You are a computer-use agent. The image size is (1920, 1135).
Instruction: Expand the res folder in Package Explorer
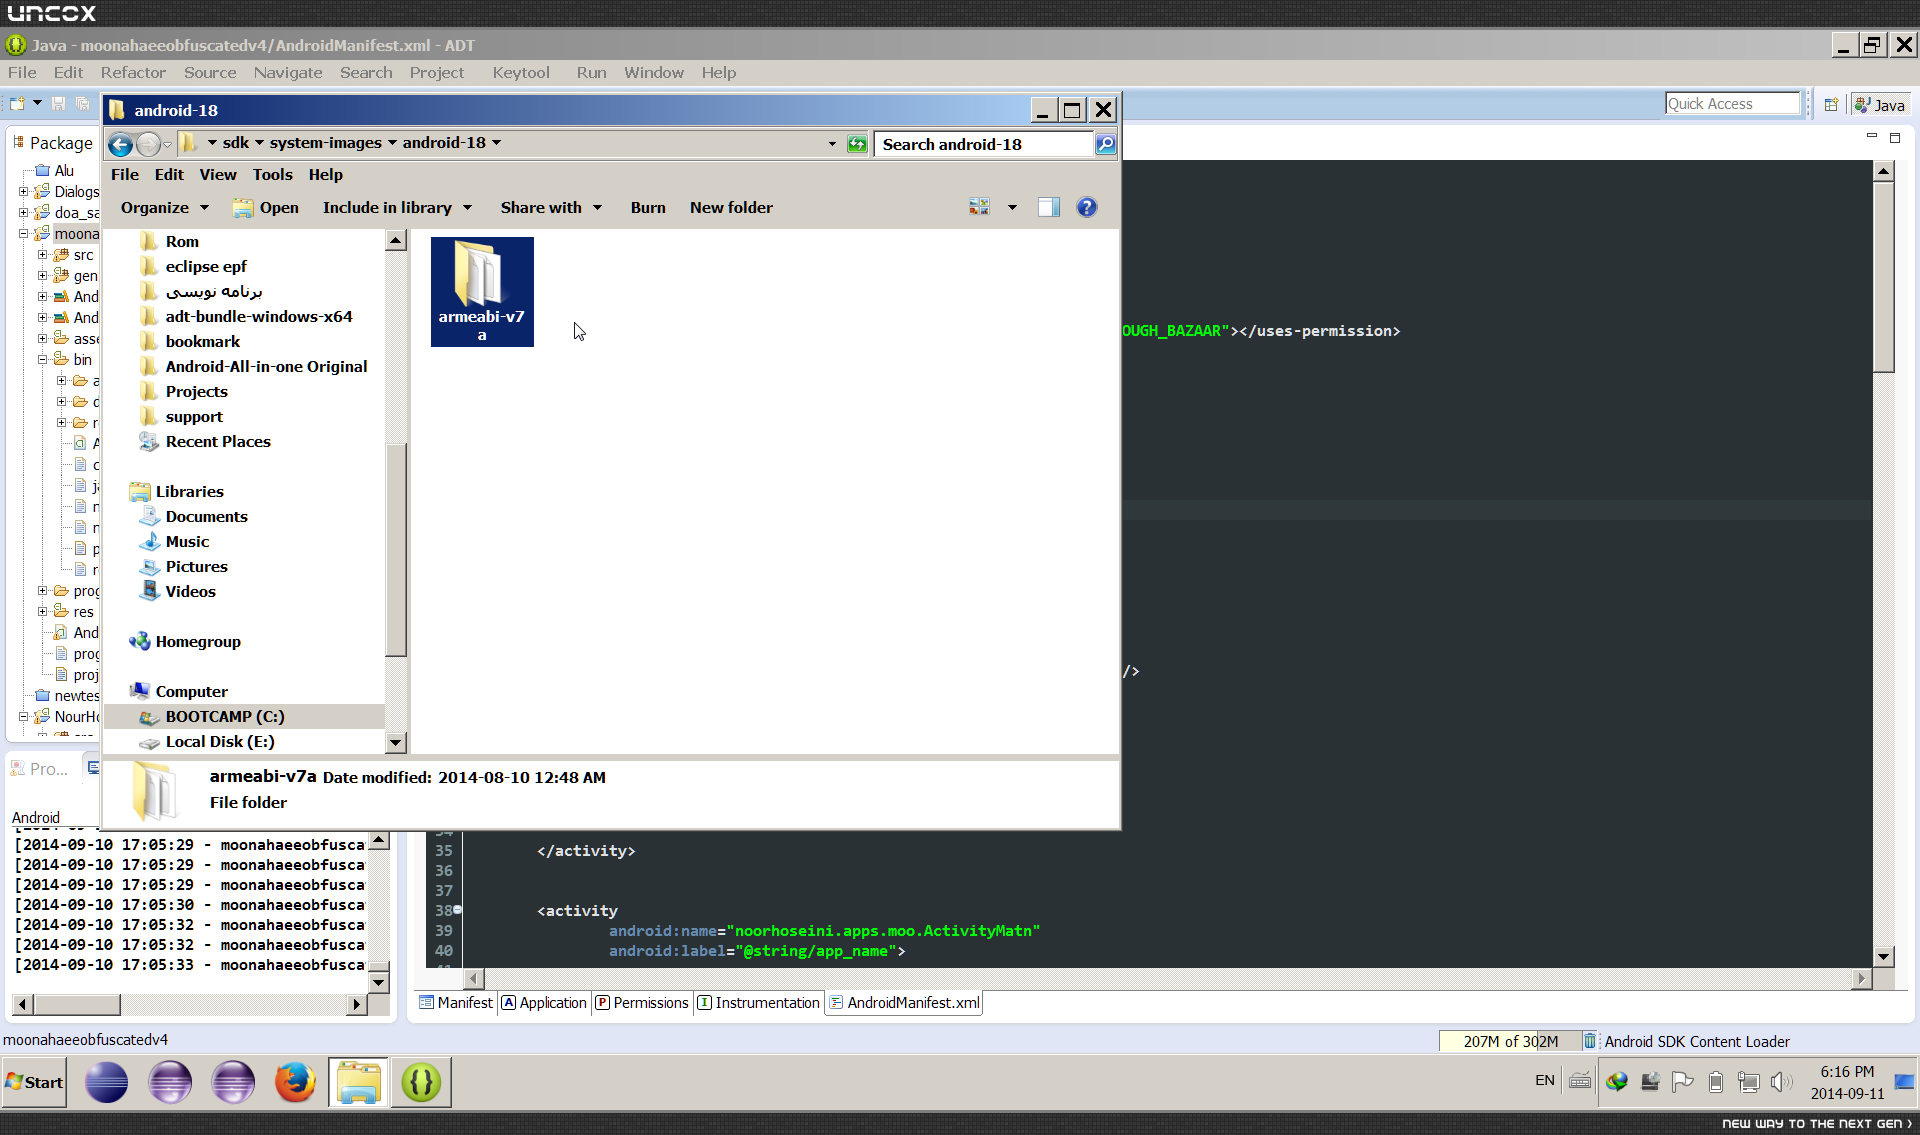[43, 612]
